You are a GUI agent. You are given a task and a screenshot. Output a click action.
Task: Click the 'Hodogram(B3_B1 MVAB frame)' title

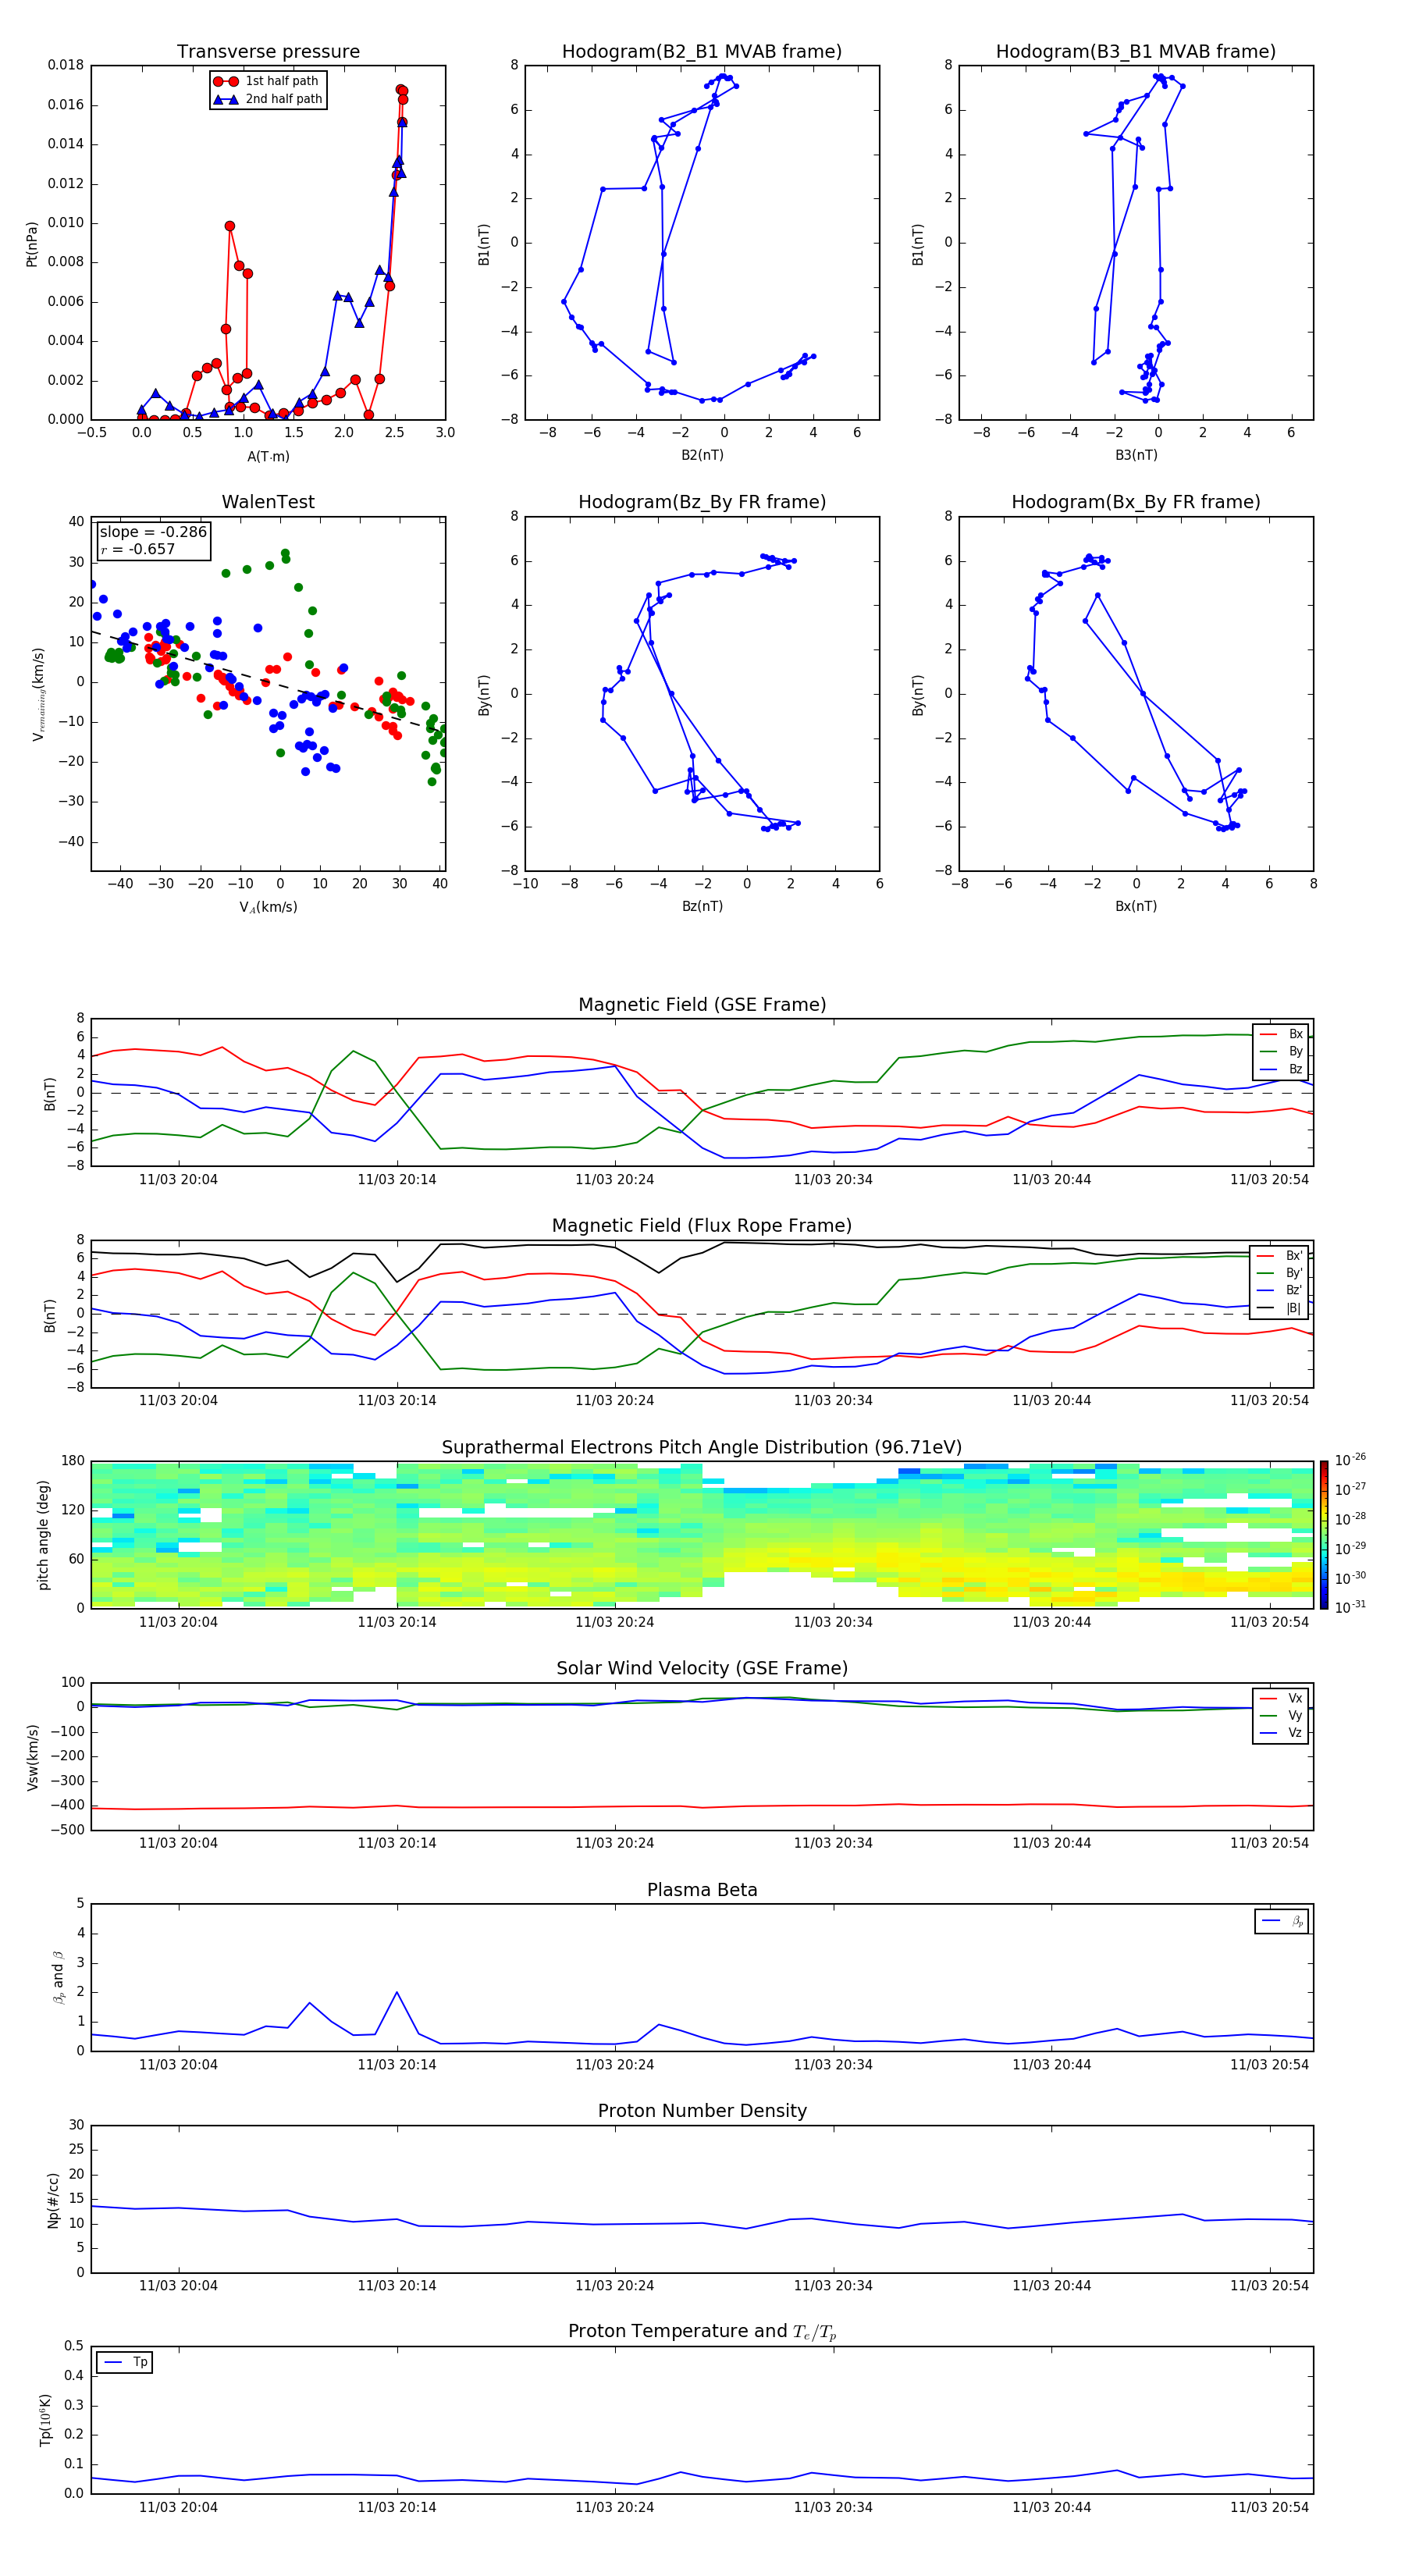tap(1136, 52)
